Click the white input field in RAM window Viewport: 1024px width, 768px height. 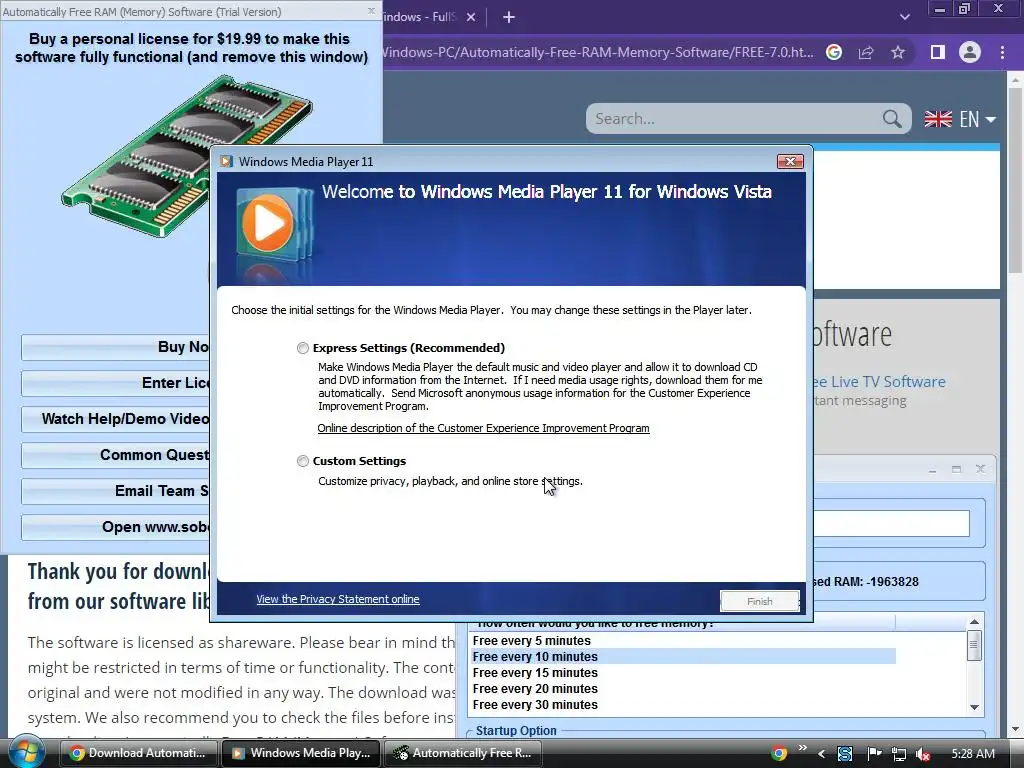coord(891,523)
